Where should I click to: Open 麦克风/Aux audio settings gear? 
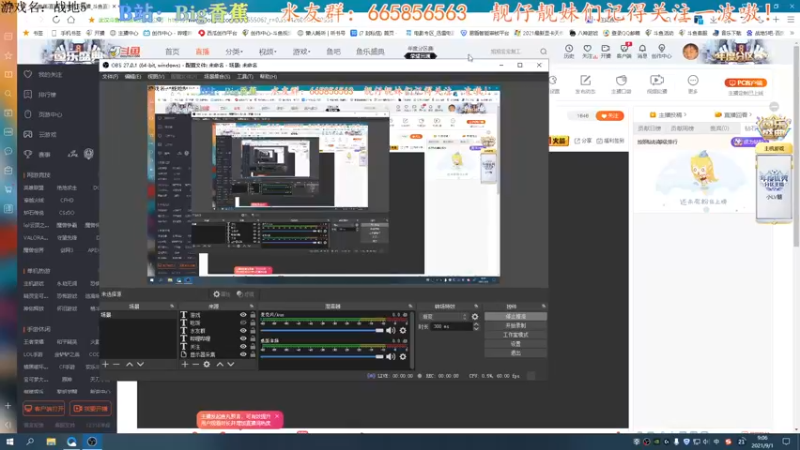coord(403,331)
